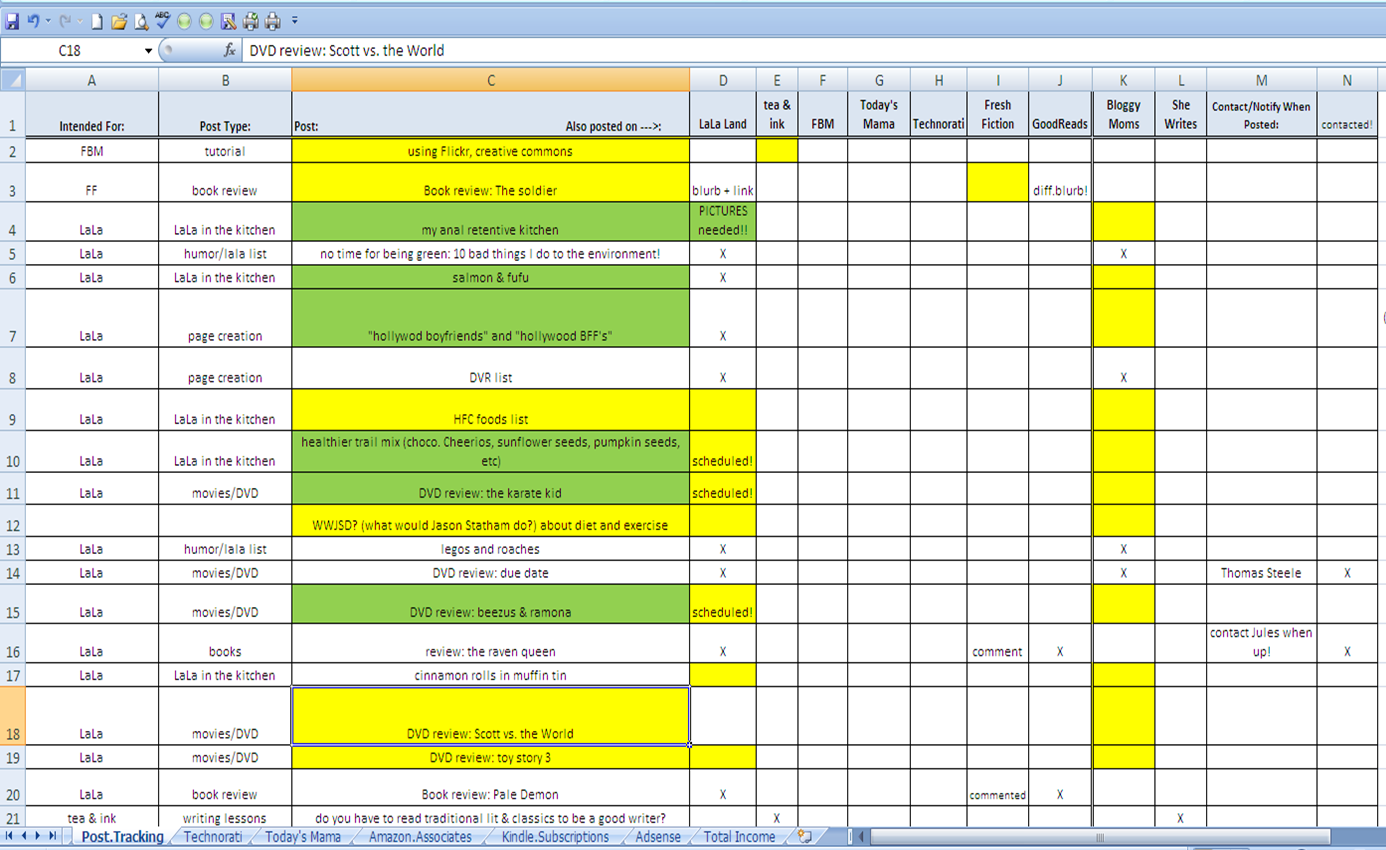Click the 'LaLa Land' column heading cell
Screen dimensions: 1386x850
722,115
